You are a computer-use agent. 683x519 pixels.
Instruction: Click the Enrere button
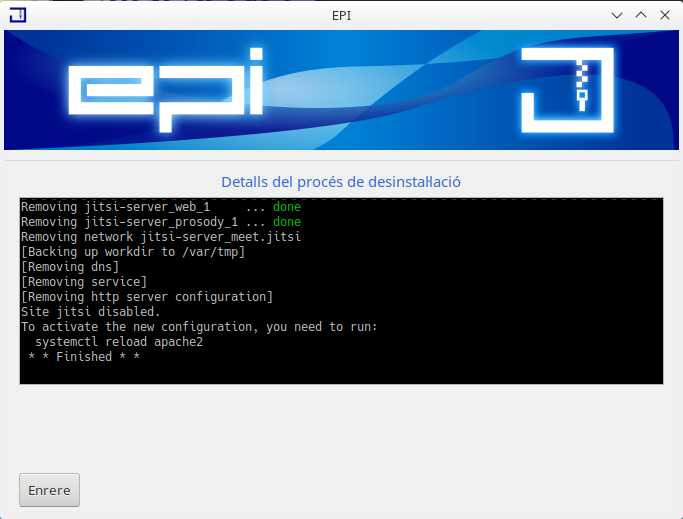[49, 490]
